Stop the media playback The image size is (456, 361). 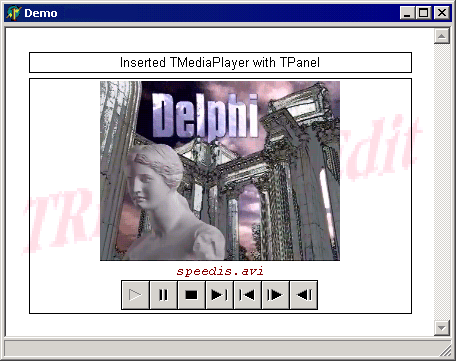point(191,295)
